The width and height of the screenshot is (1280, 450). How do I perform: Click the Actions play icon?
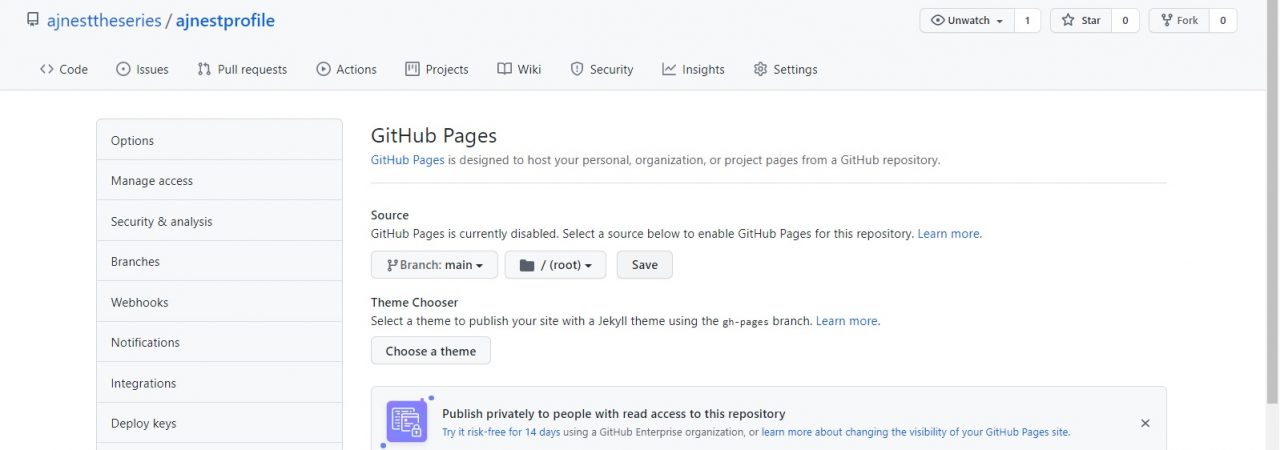[x=323, y=69]
